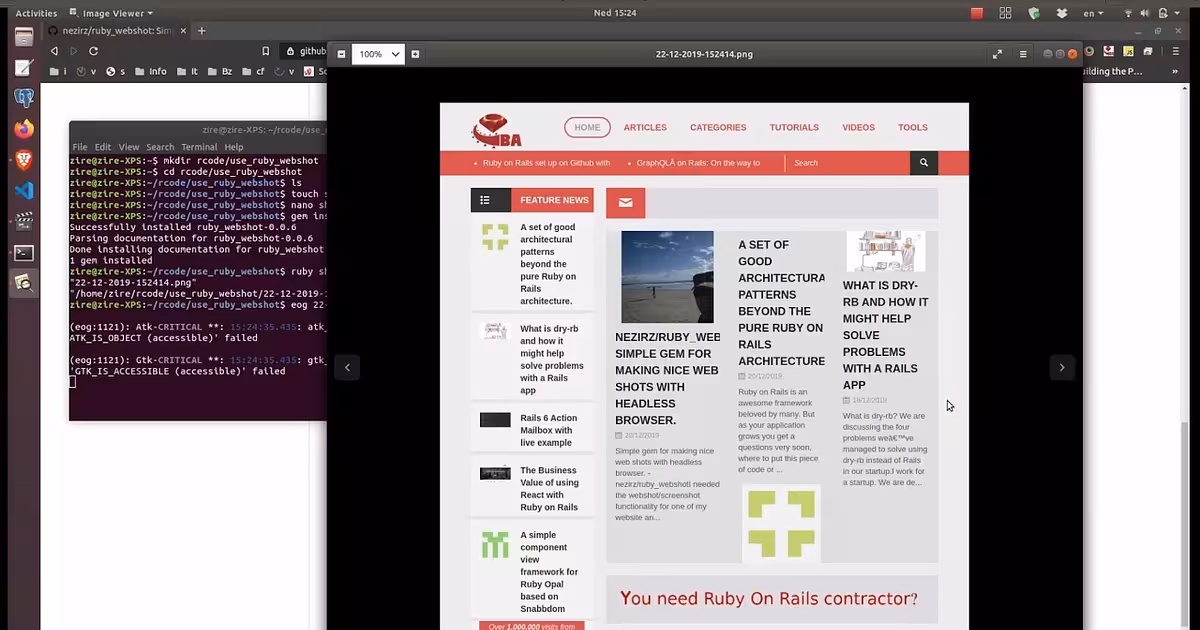1200x630 pixels.
Task: Click the red square tray icon
Action: (977, 13)
